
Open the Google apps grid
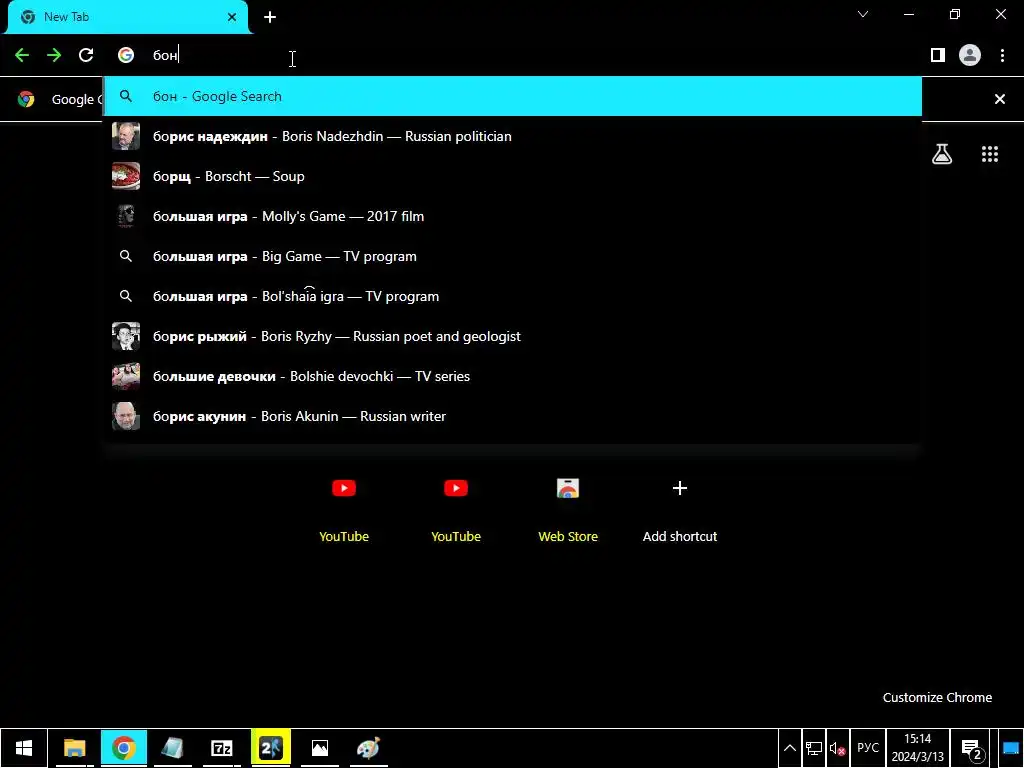pyautogui.click(x=990, y=154)
